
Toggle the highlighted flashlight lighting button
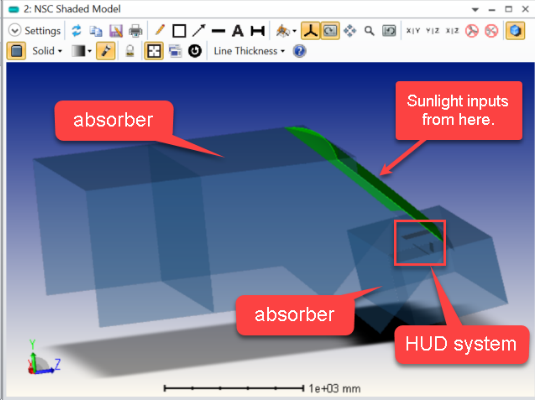pos(105,51)
